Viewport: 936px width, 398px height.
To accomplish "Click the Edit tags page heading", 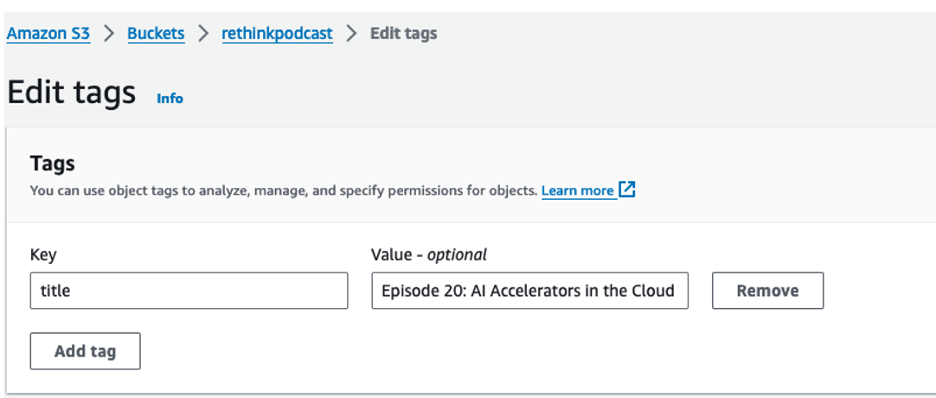I will 72,93.
